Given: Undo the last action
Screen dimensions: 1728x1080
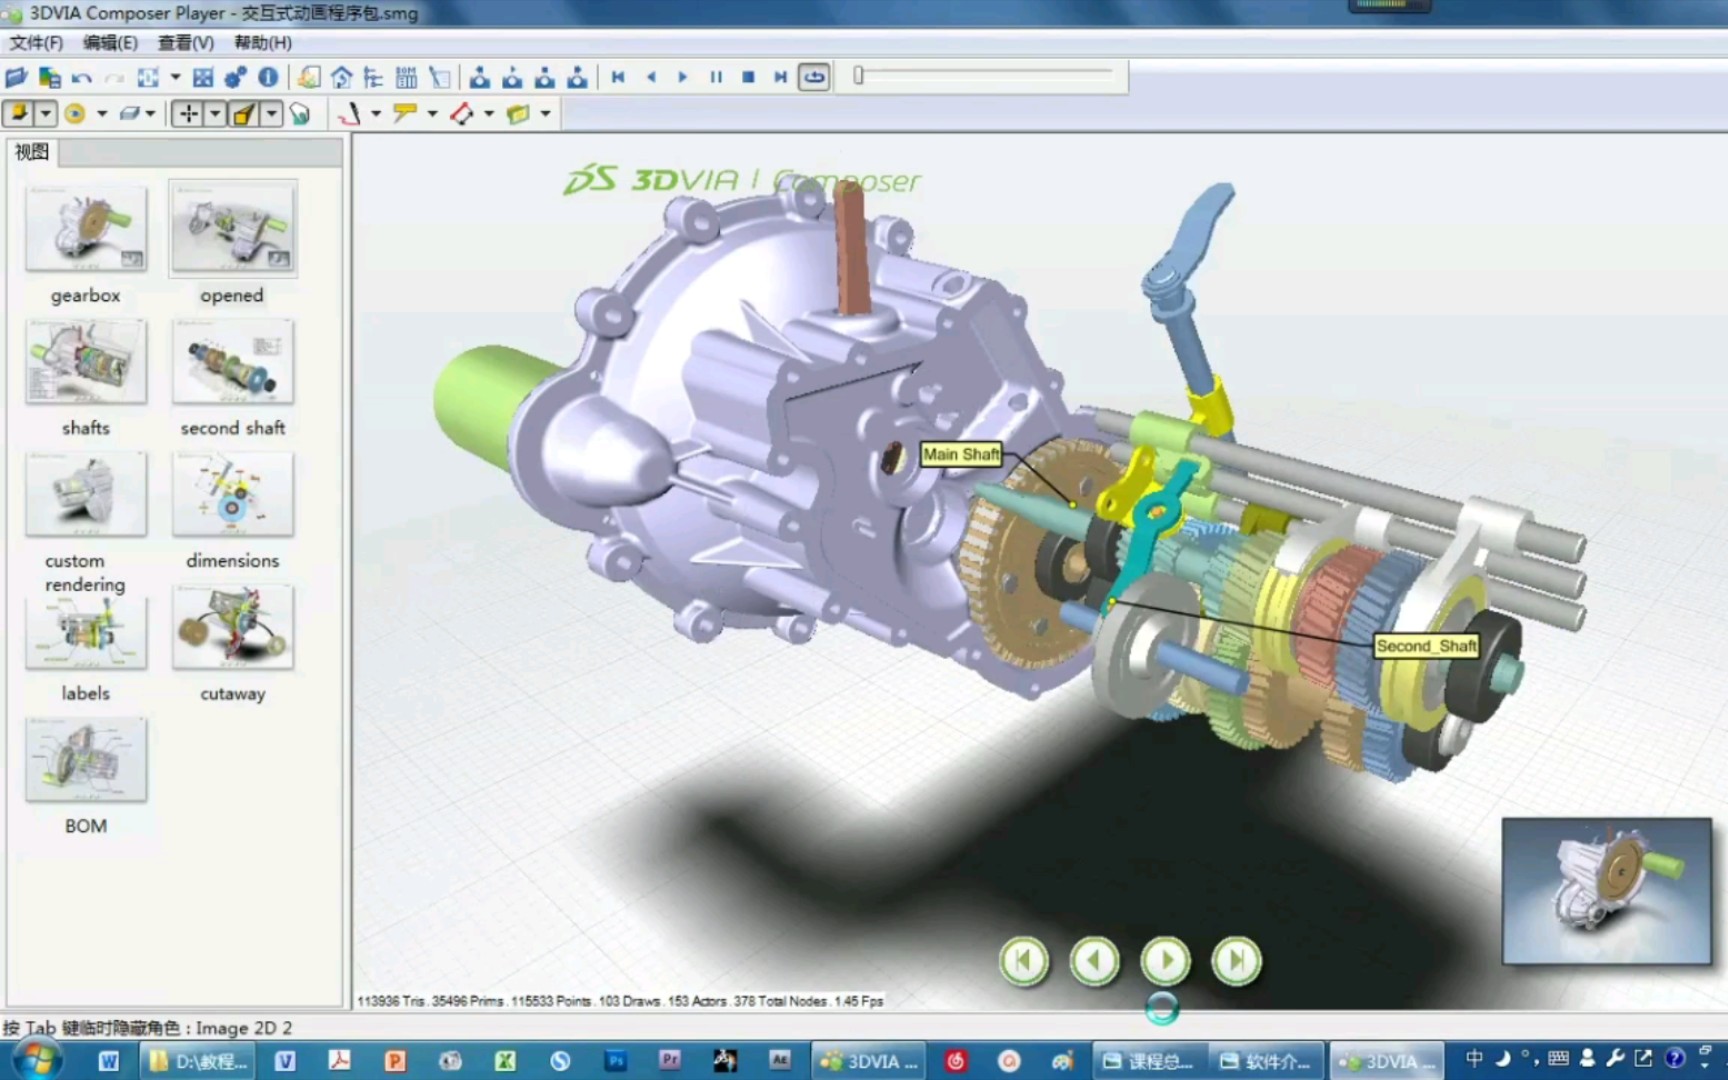Looking at the screenshot, I should click(82, 77).
